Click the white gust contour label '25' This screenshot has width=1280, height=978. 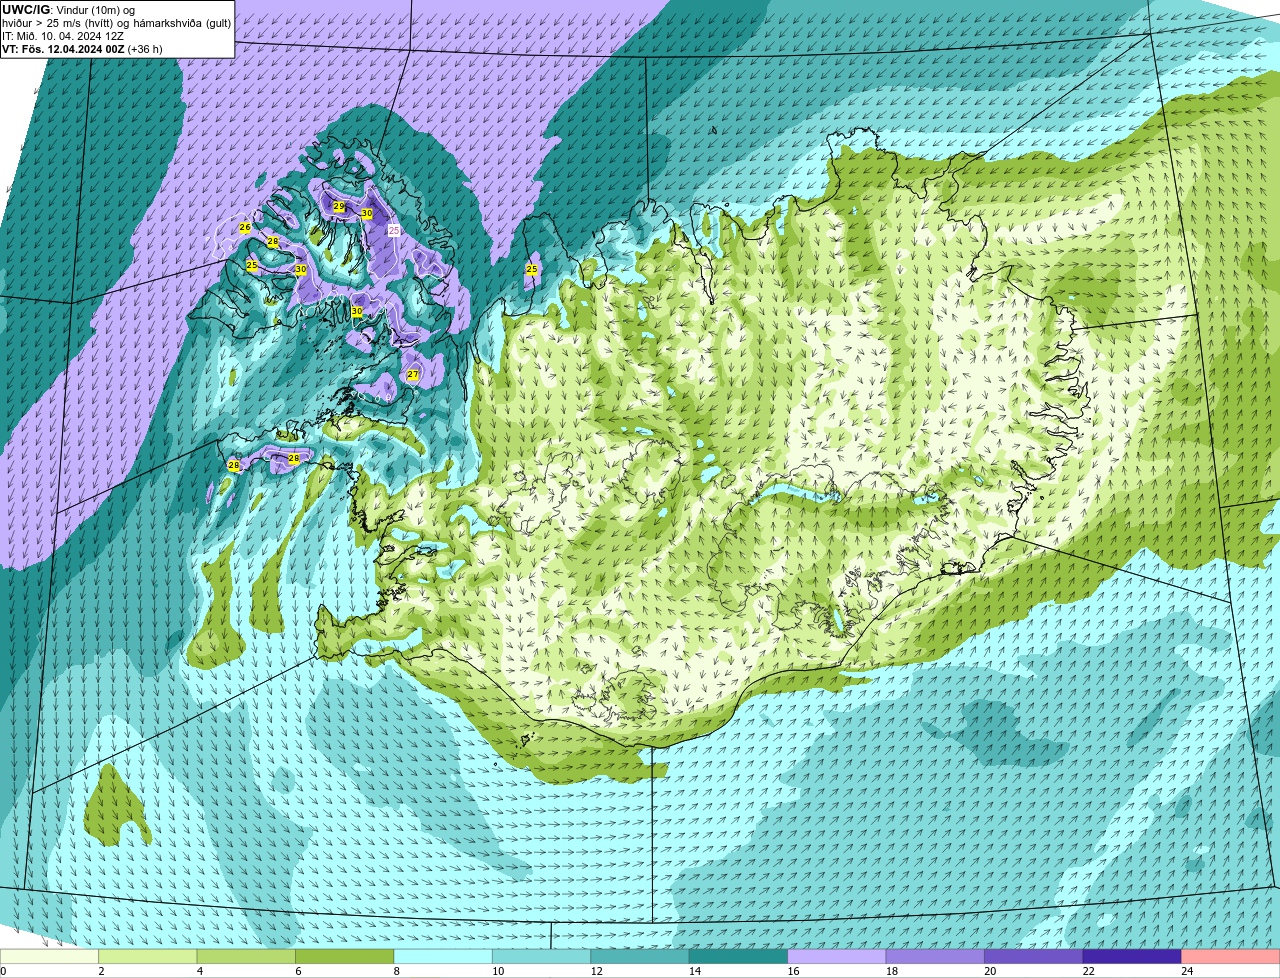(x=394, y=231)
